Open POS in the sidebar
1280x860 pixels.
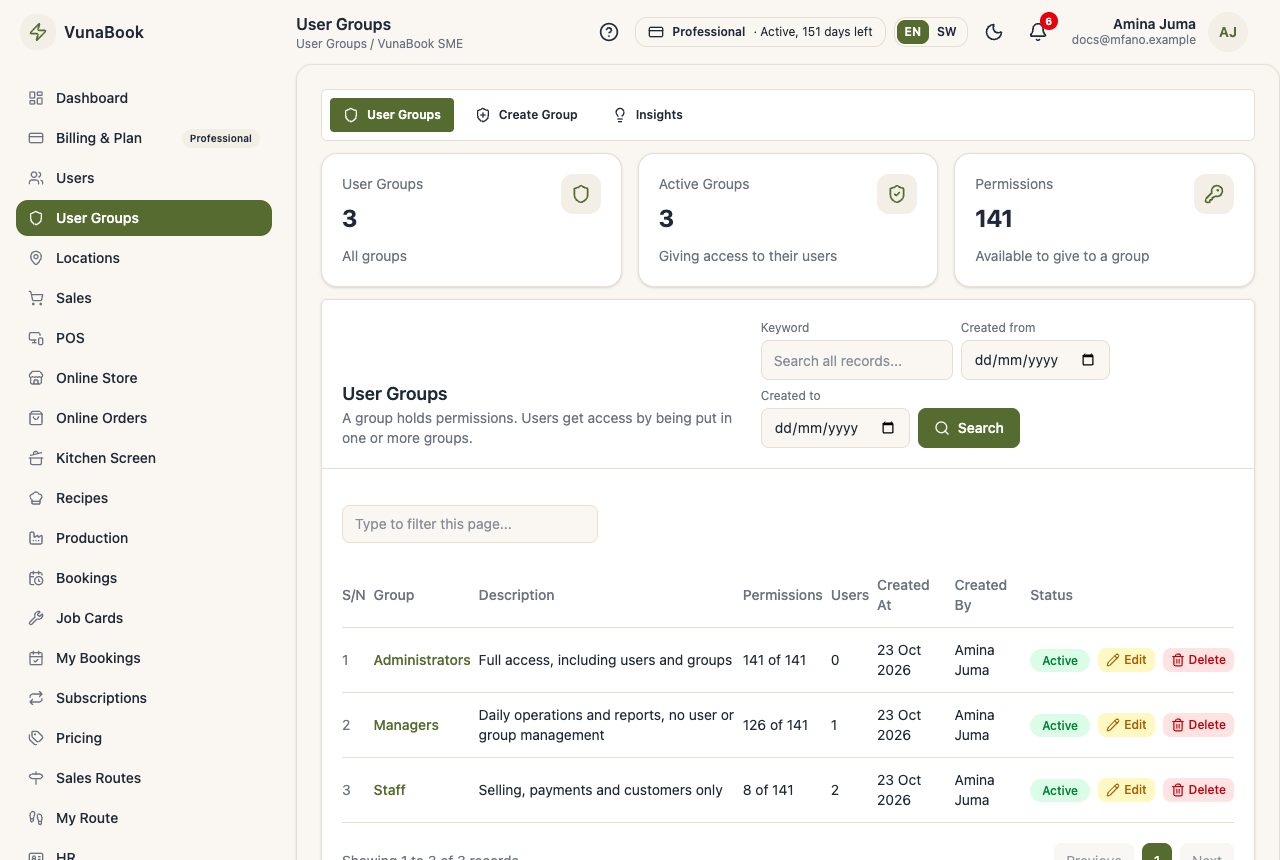pos(144,338)
